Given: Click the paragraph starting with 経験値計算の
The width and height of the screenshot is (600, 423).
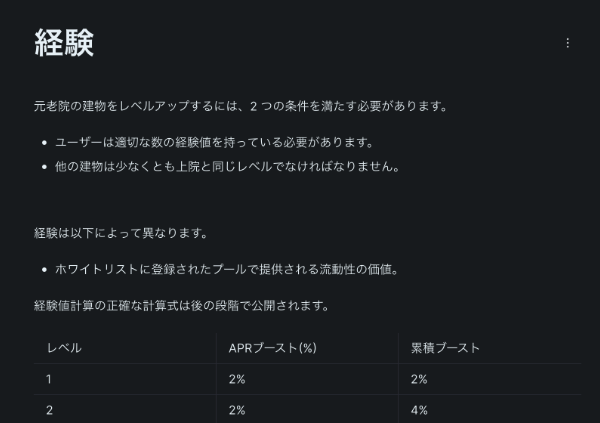Looking at the screenshot, I should (x=181, y=305).
